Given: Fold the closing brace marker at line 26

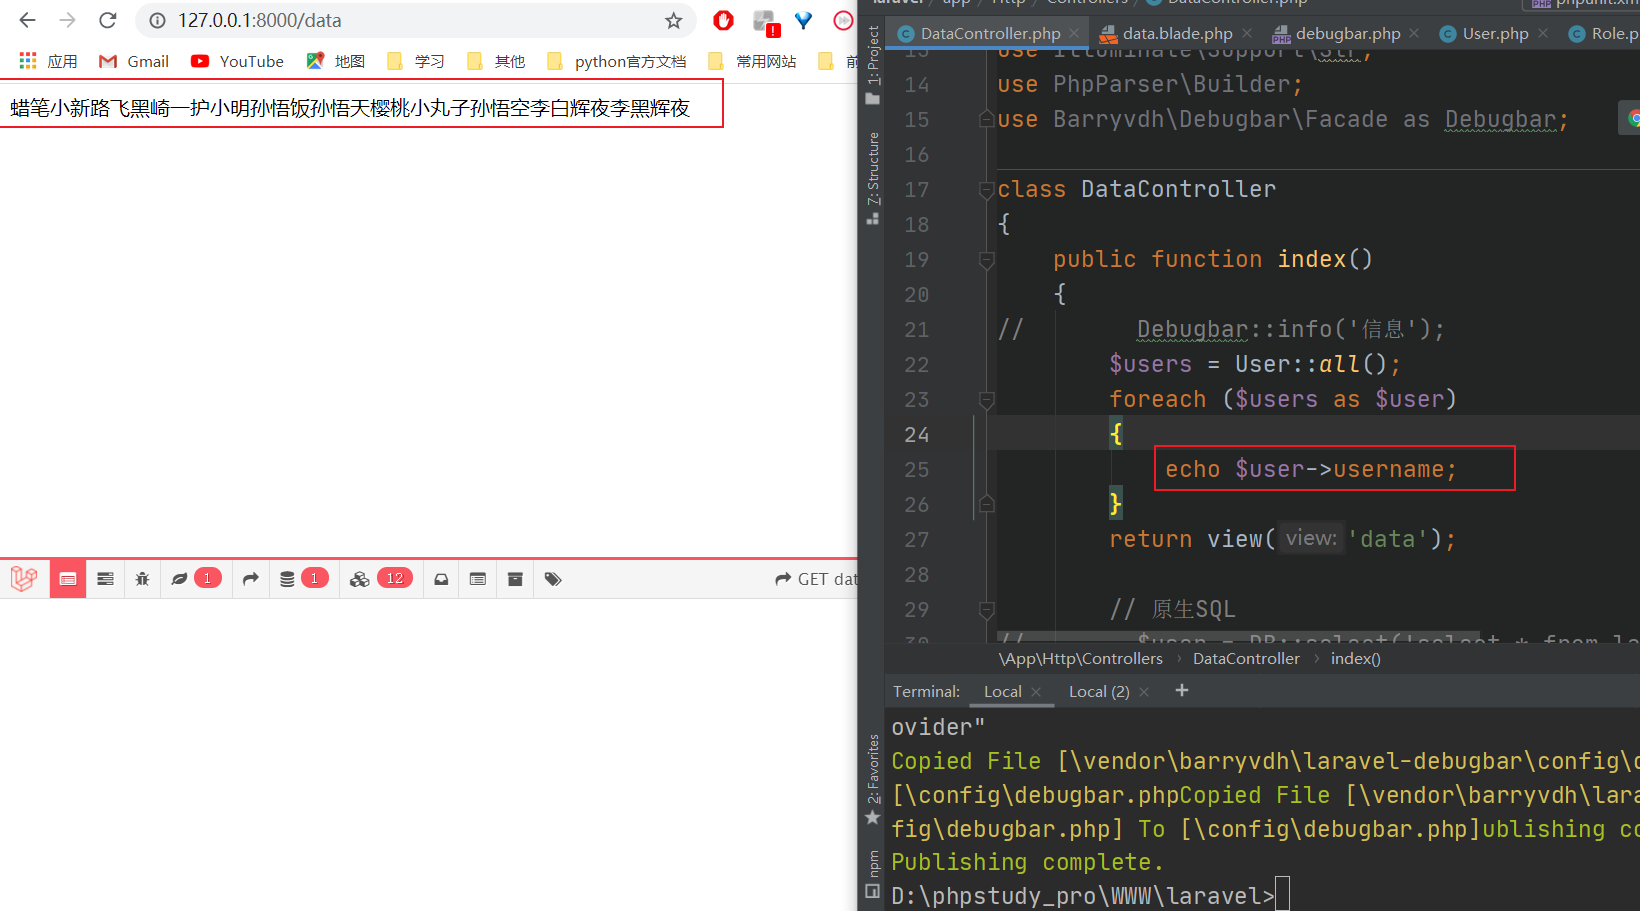Looking at the screenshot, I should coord(986,505).
